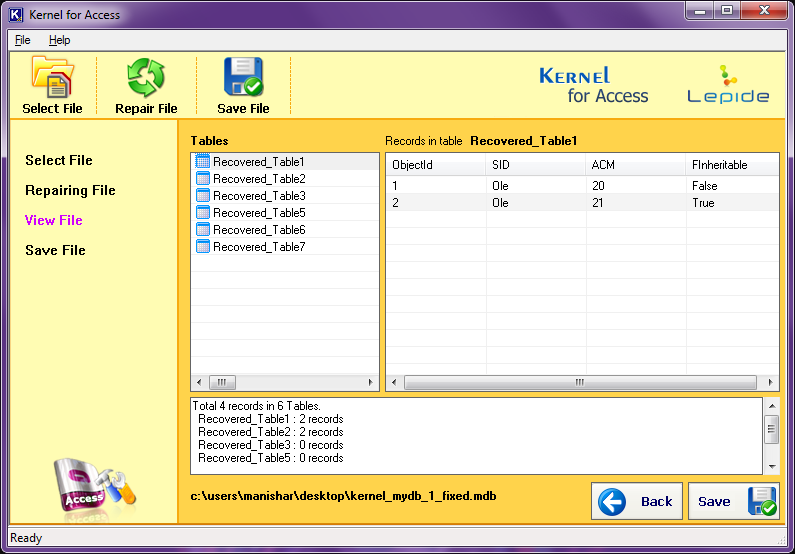Screen dimensions: 795x554
Task: Click the Recovered_Table6 table icon
Action: click(x=202, y=230)
